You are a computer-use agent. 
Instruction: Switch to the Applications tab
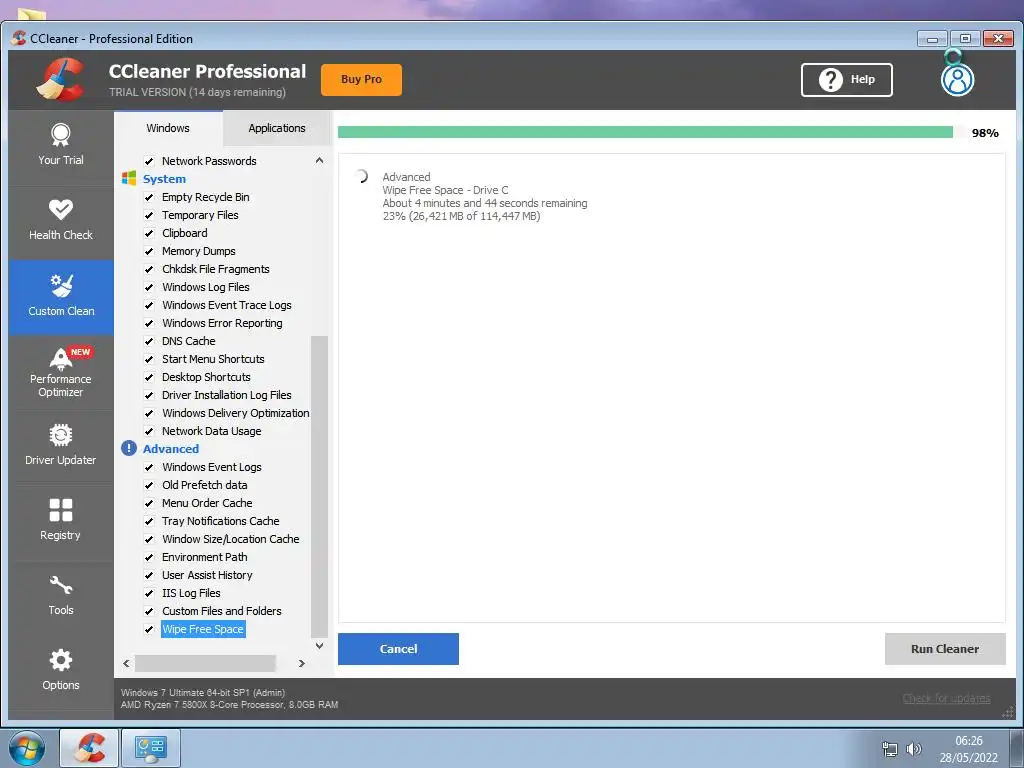pyautogui.click(x=277, y=128)
